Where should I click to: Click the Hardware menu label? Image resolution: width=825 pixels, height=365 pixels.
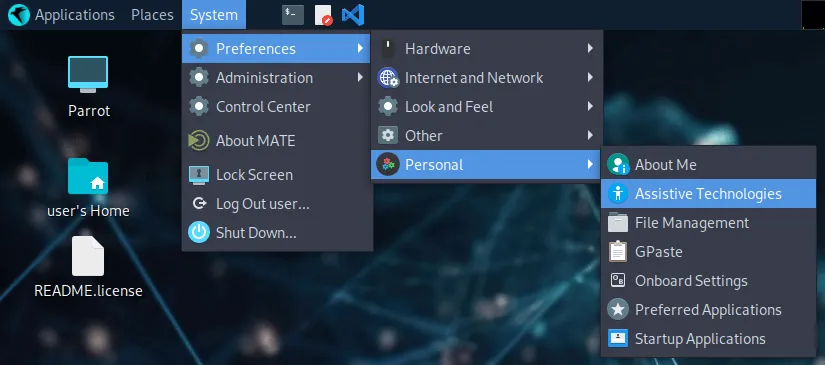pyautogui.click(x=438, y=49)
